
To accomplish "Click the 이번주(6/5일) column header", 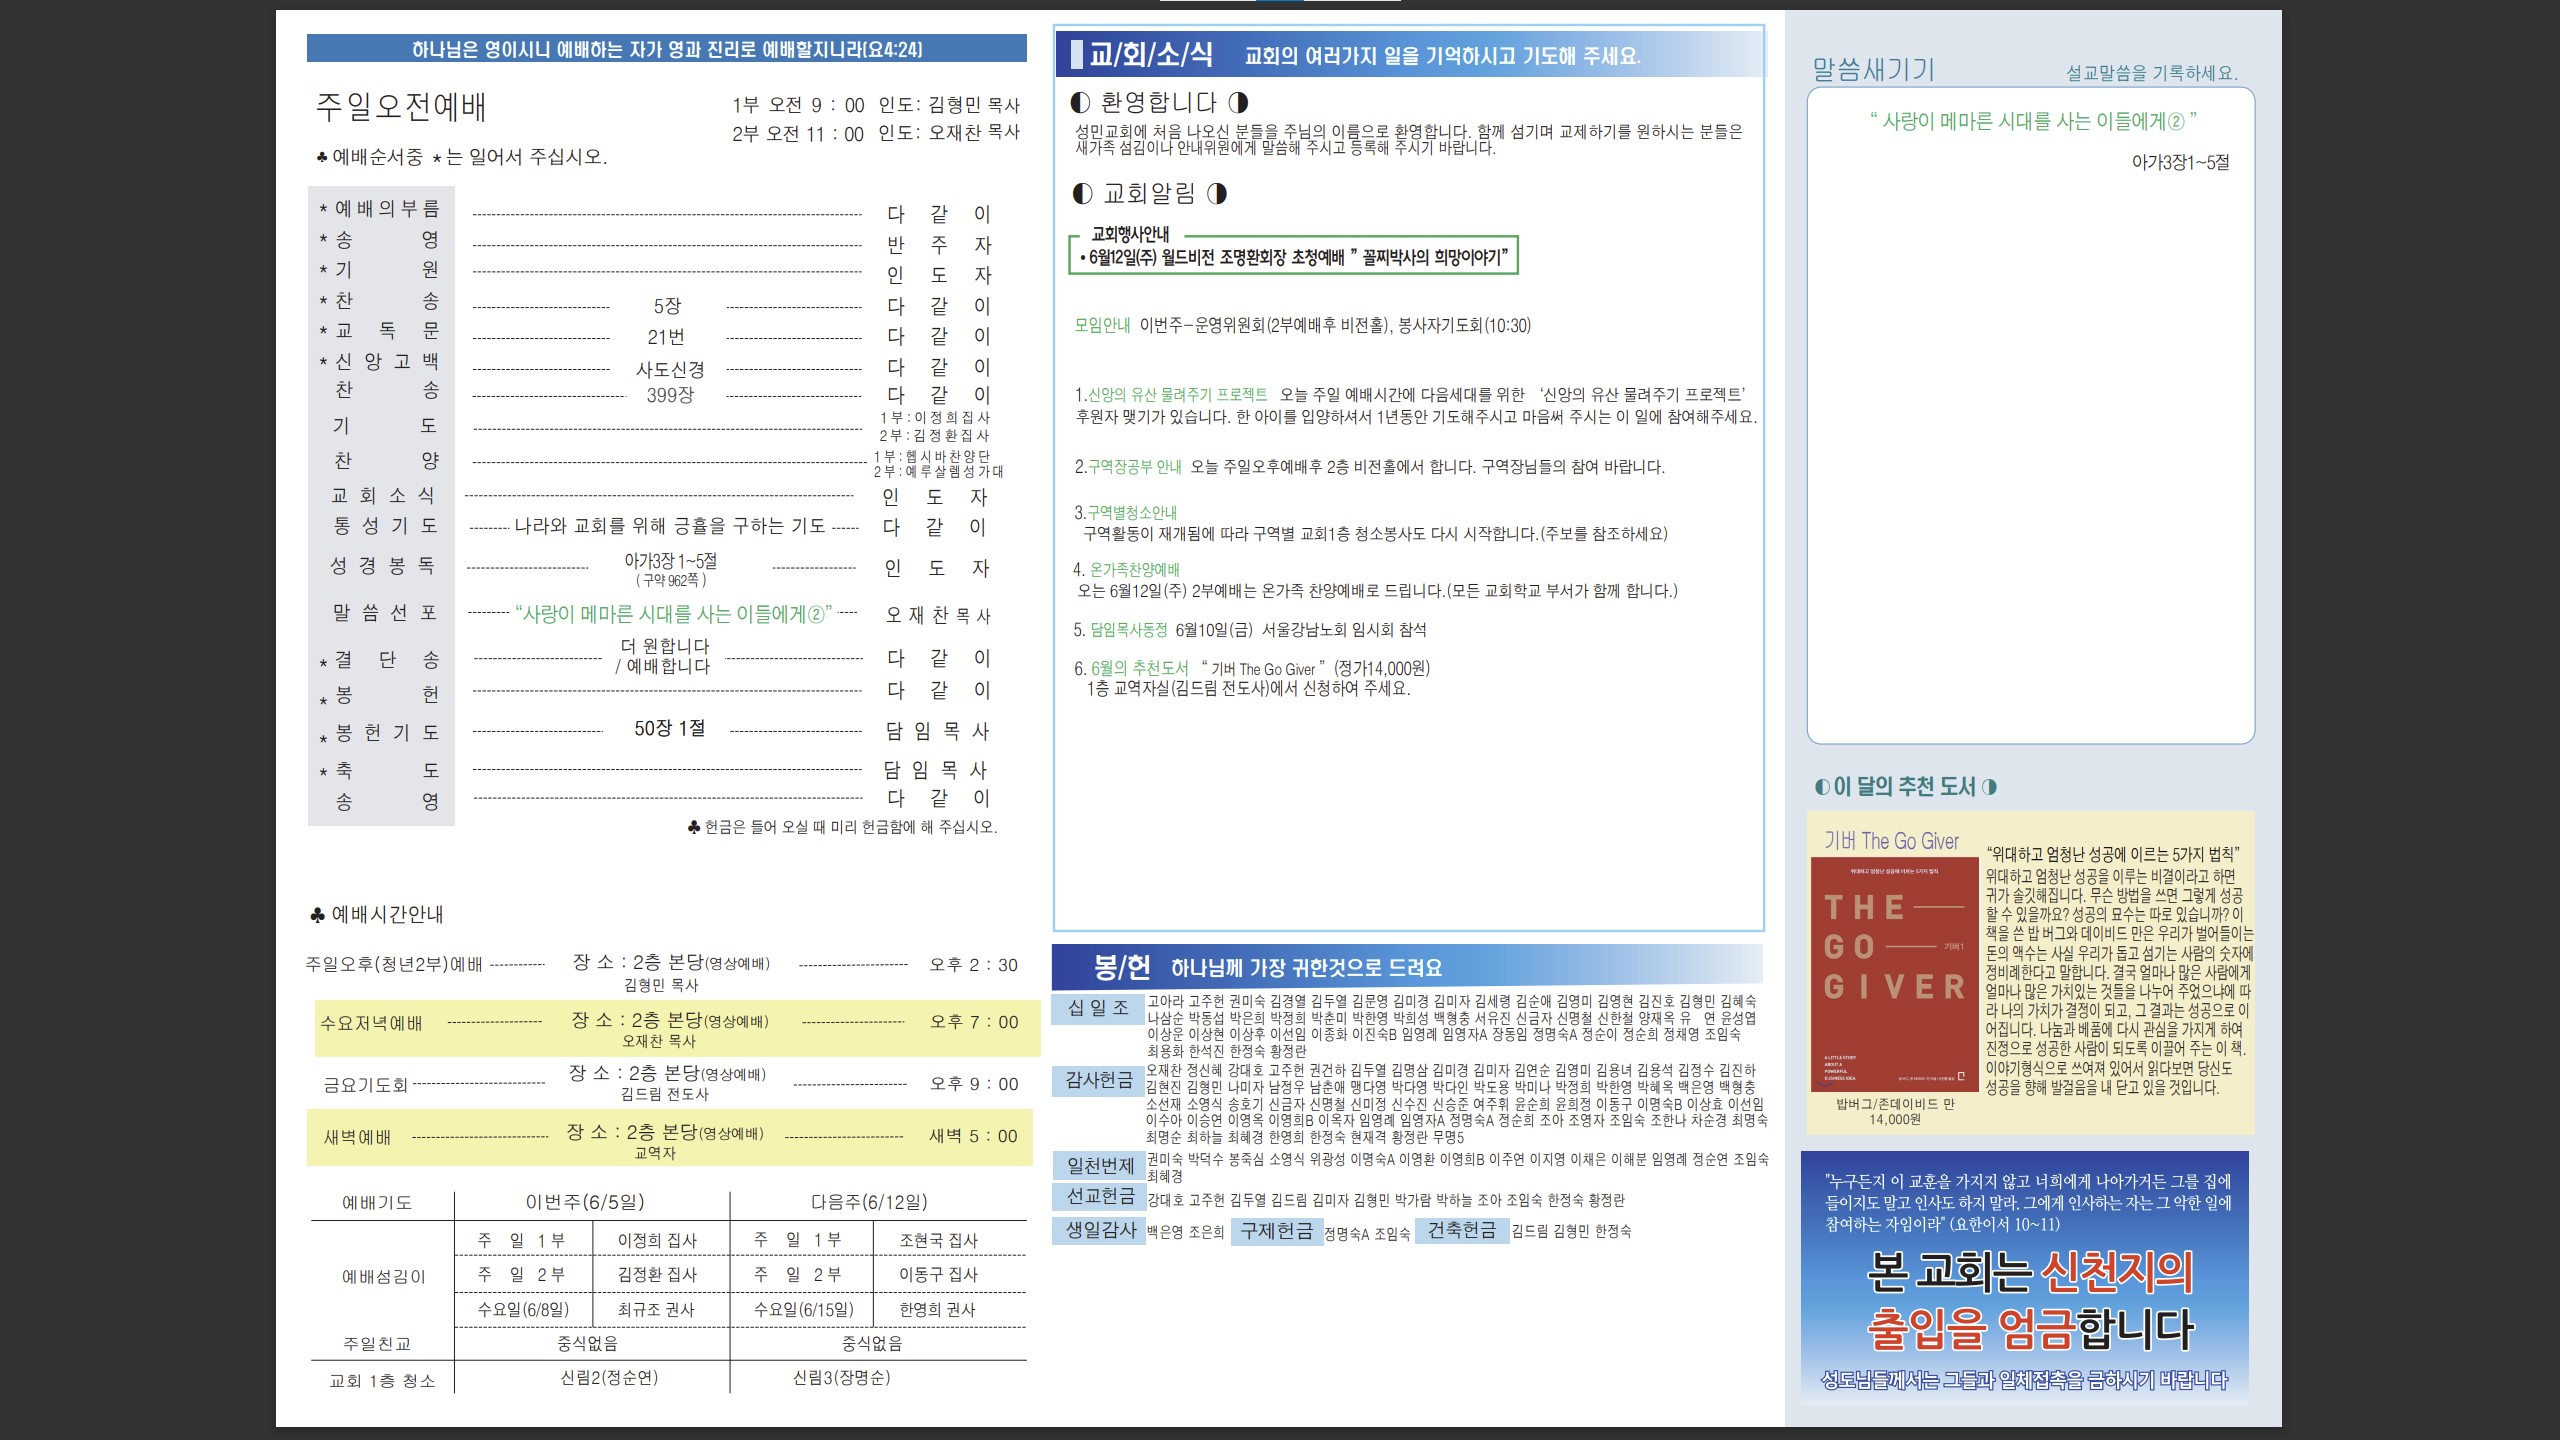I will tap(585, 1202).
